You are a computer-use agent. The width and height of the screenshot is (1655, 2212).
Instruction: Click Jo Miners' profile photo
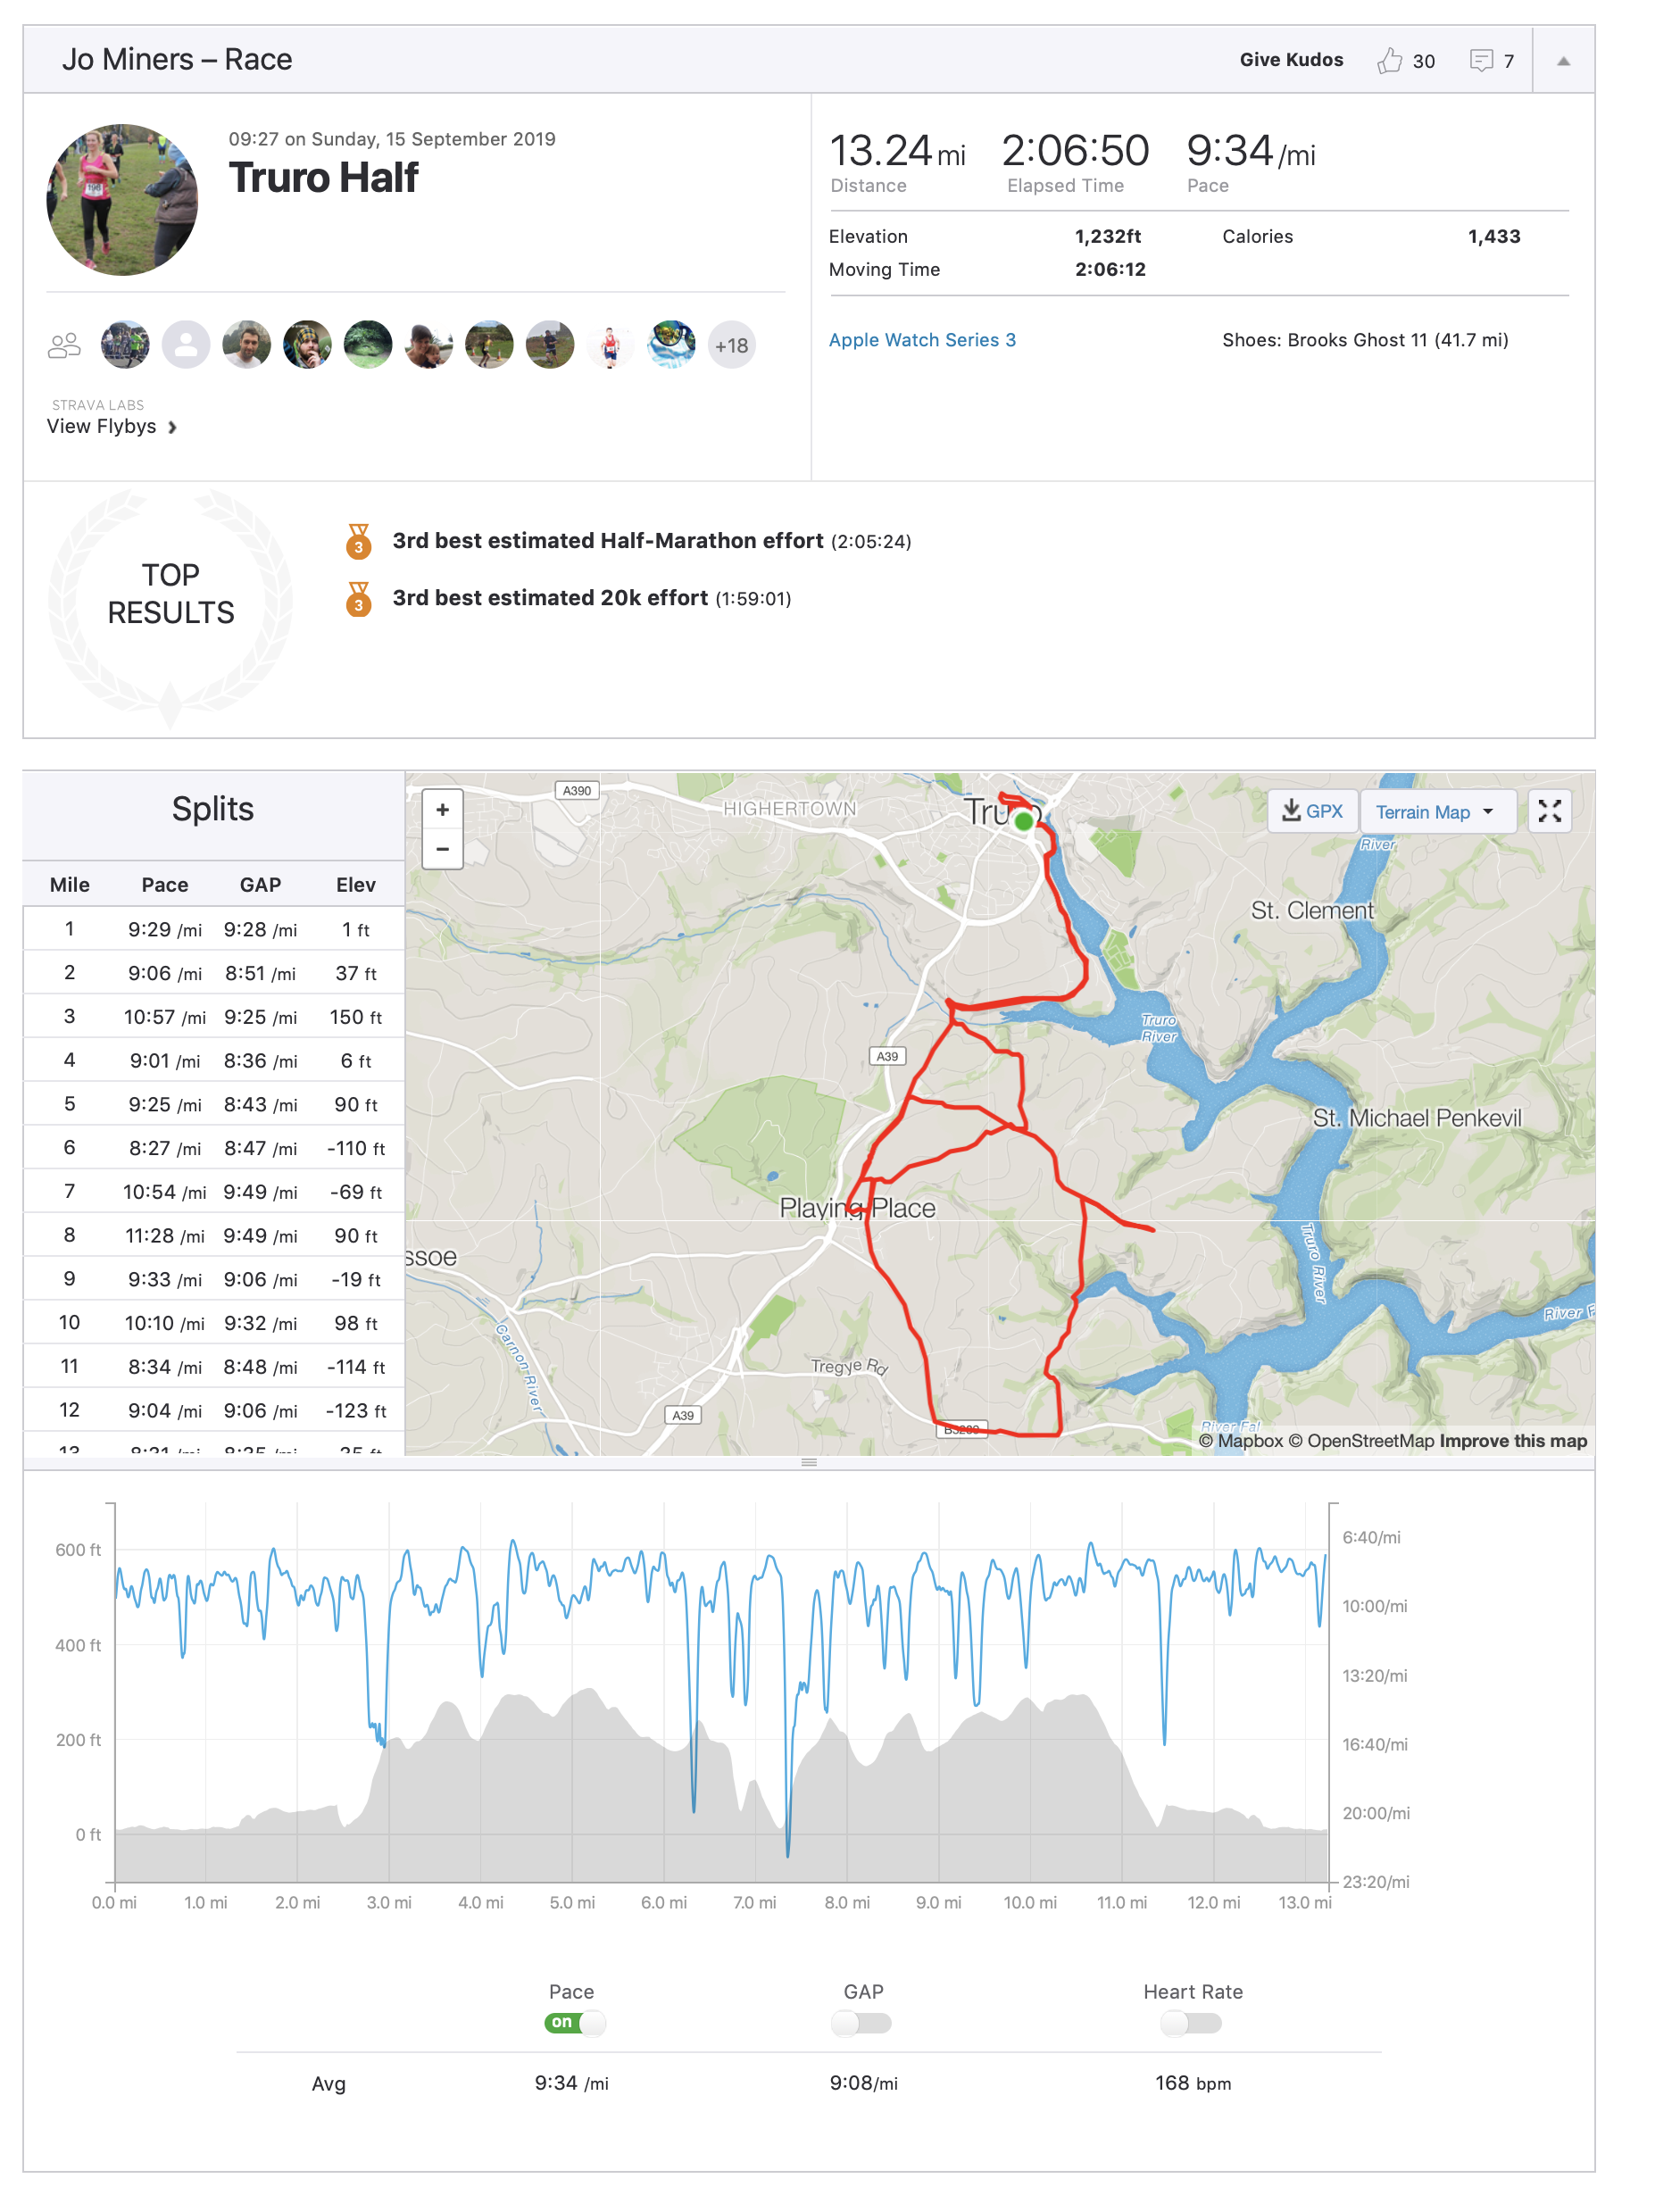coord(122,200)
